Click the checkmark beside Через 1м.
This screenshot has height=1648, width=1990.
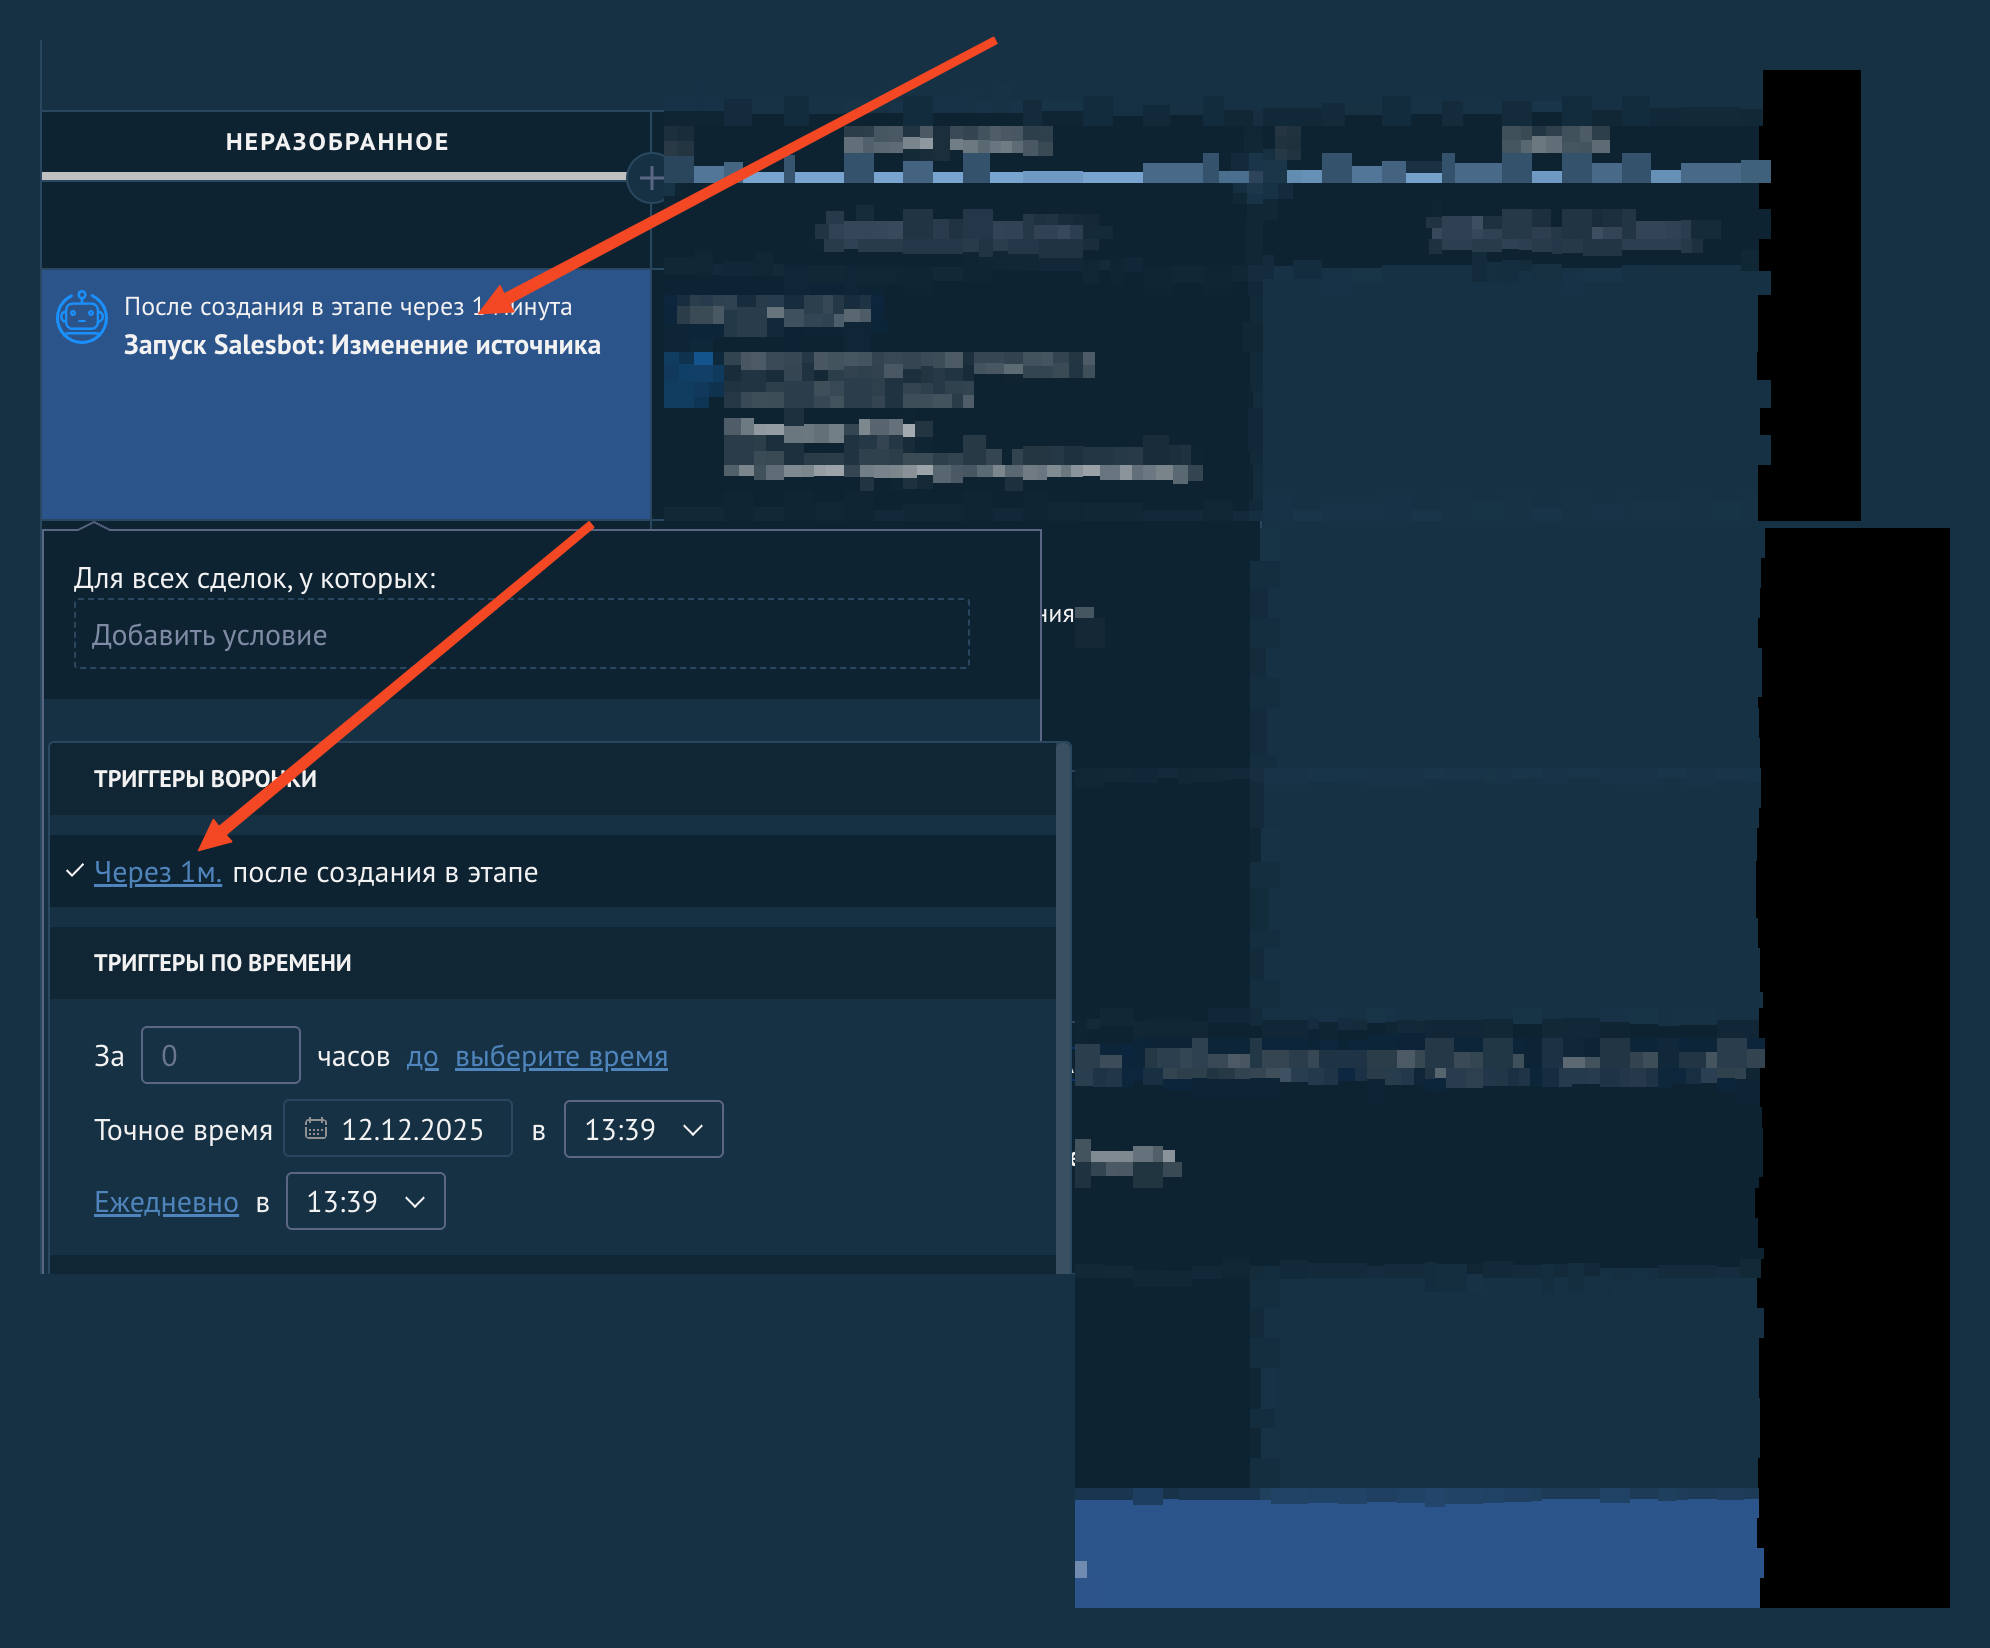(74, 871)
